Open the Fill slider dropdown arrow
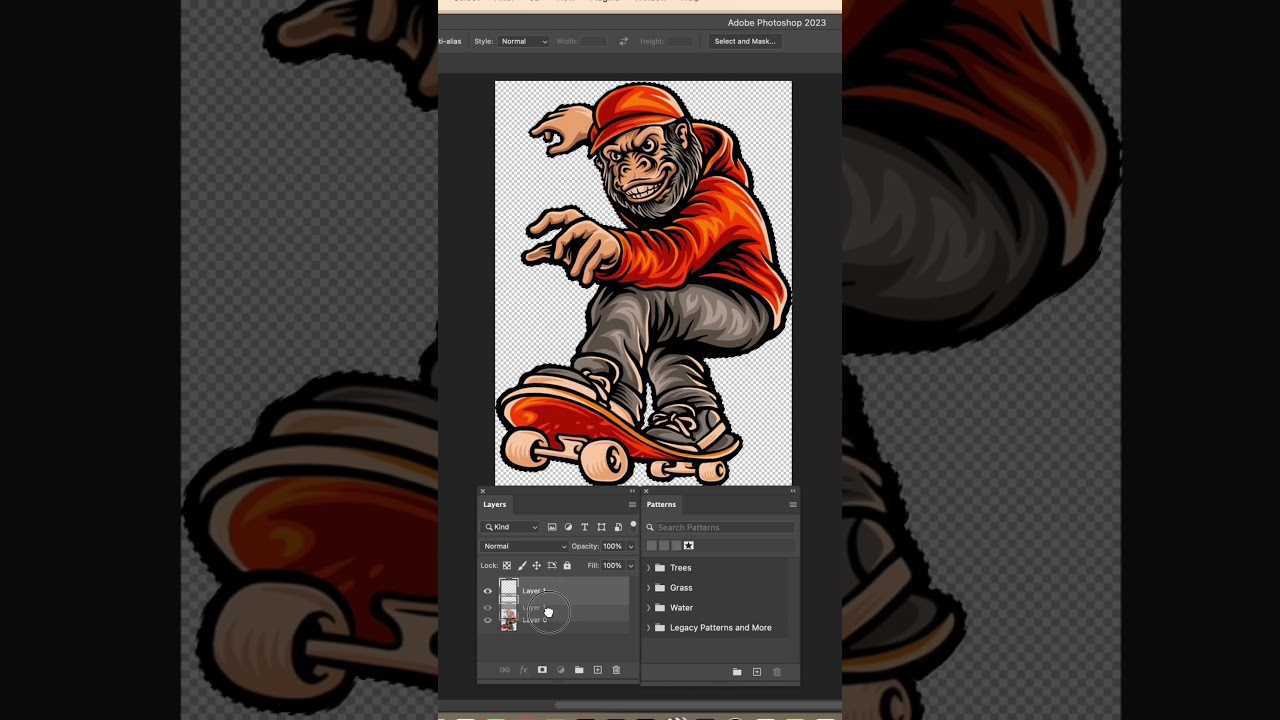Screen dimensions: 1280x720 pyautogui.click(x=630, y=566)
